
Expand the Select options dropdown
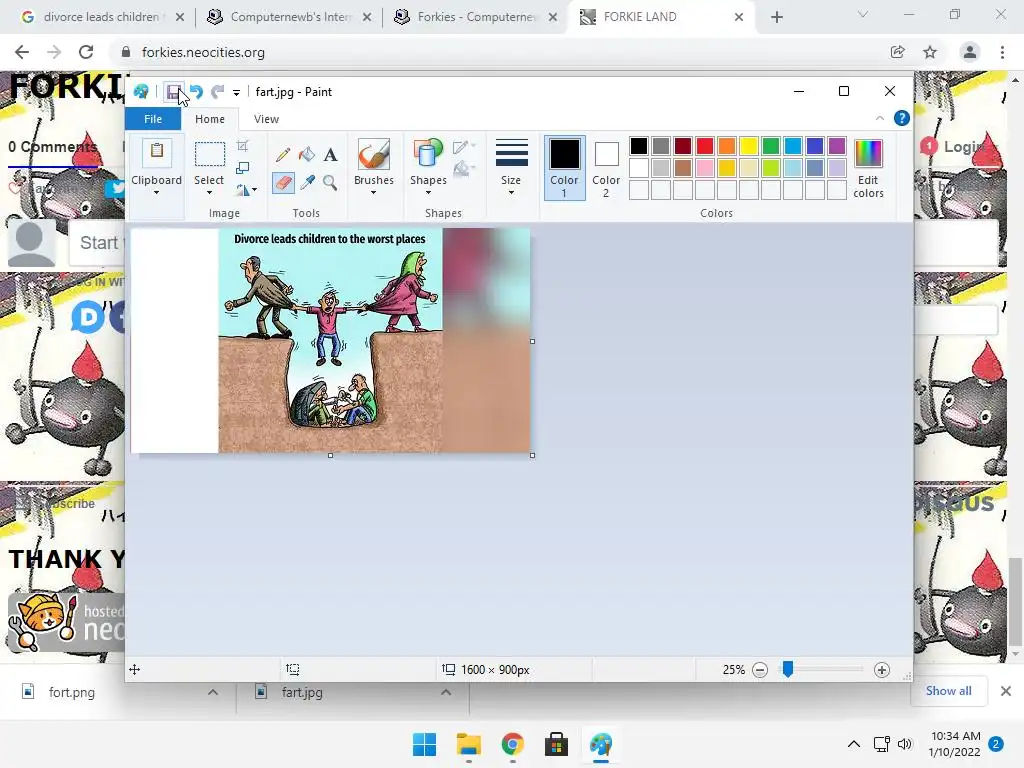point(209,193)
